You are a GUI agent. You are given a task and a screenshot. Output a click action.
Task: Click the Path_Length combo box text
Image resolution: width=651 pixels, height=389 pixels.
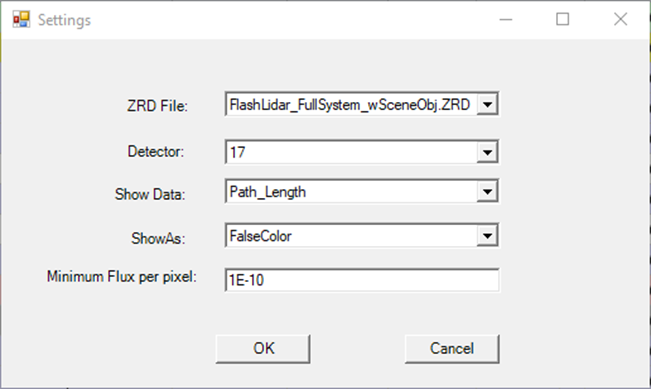[x=268, y=192]
